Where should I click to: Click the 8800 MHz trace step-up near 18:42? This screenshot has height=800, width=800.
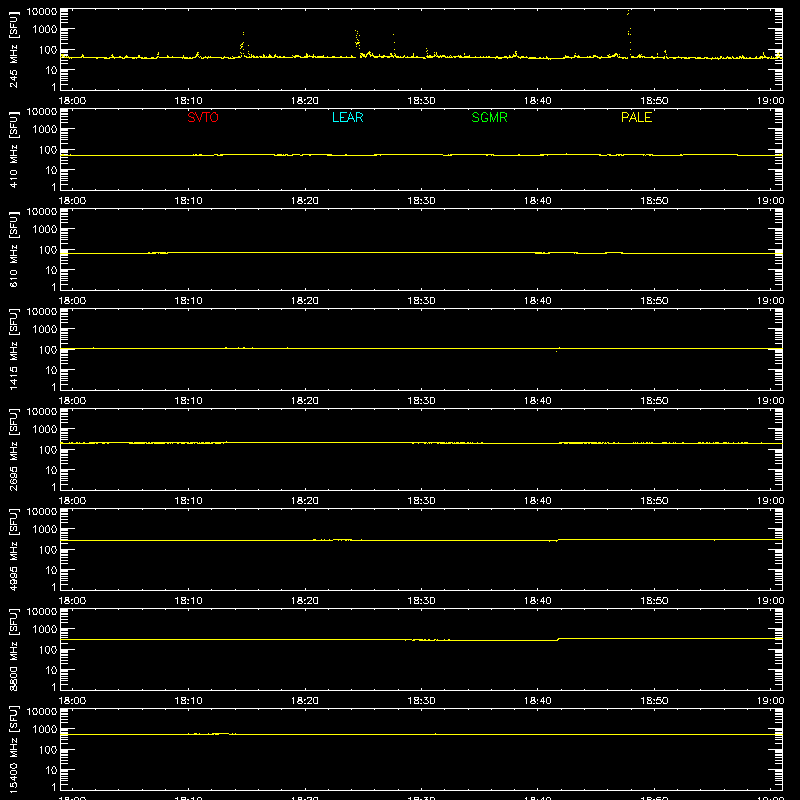point(558,639)
